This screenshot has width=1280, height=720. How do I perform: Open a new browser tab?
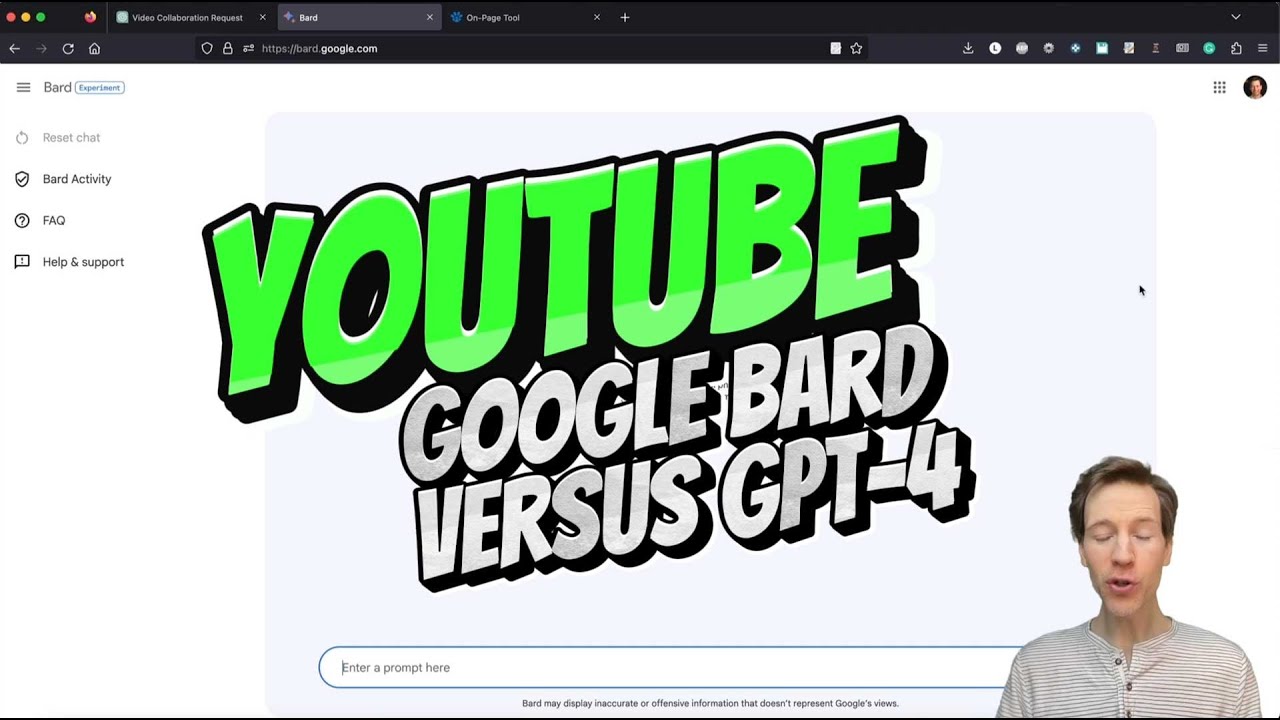[x=625, y=17]
